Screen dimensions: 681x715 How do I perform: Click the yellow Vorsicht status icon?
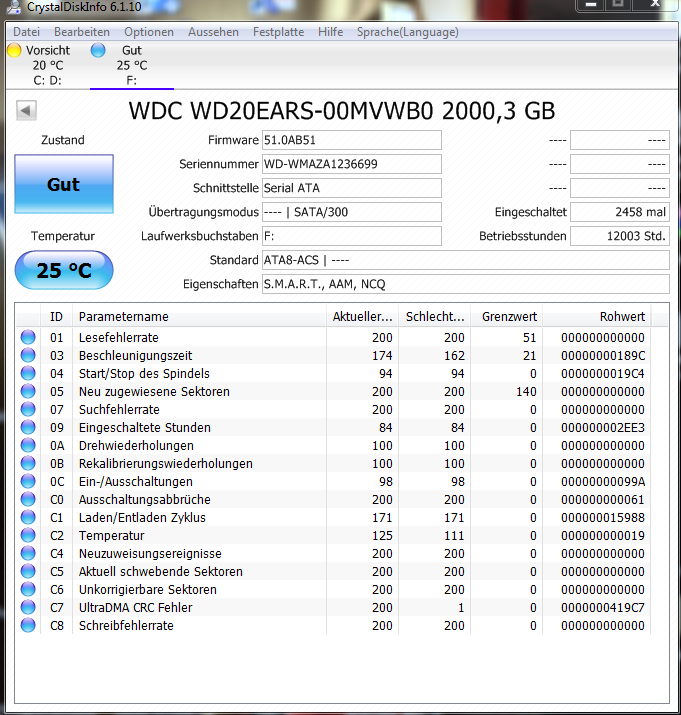coord(14,50)
